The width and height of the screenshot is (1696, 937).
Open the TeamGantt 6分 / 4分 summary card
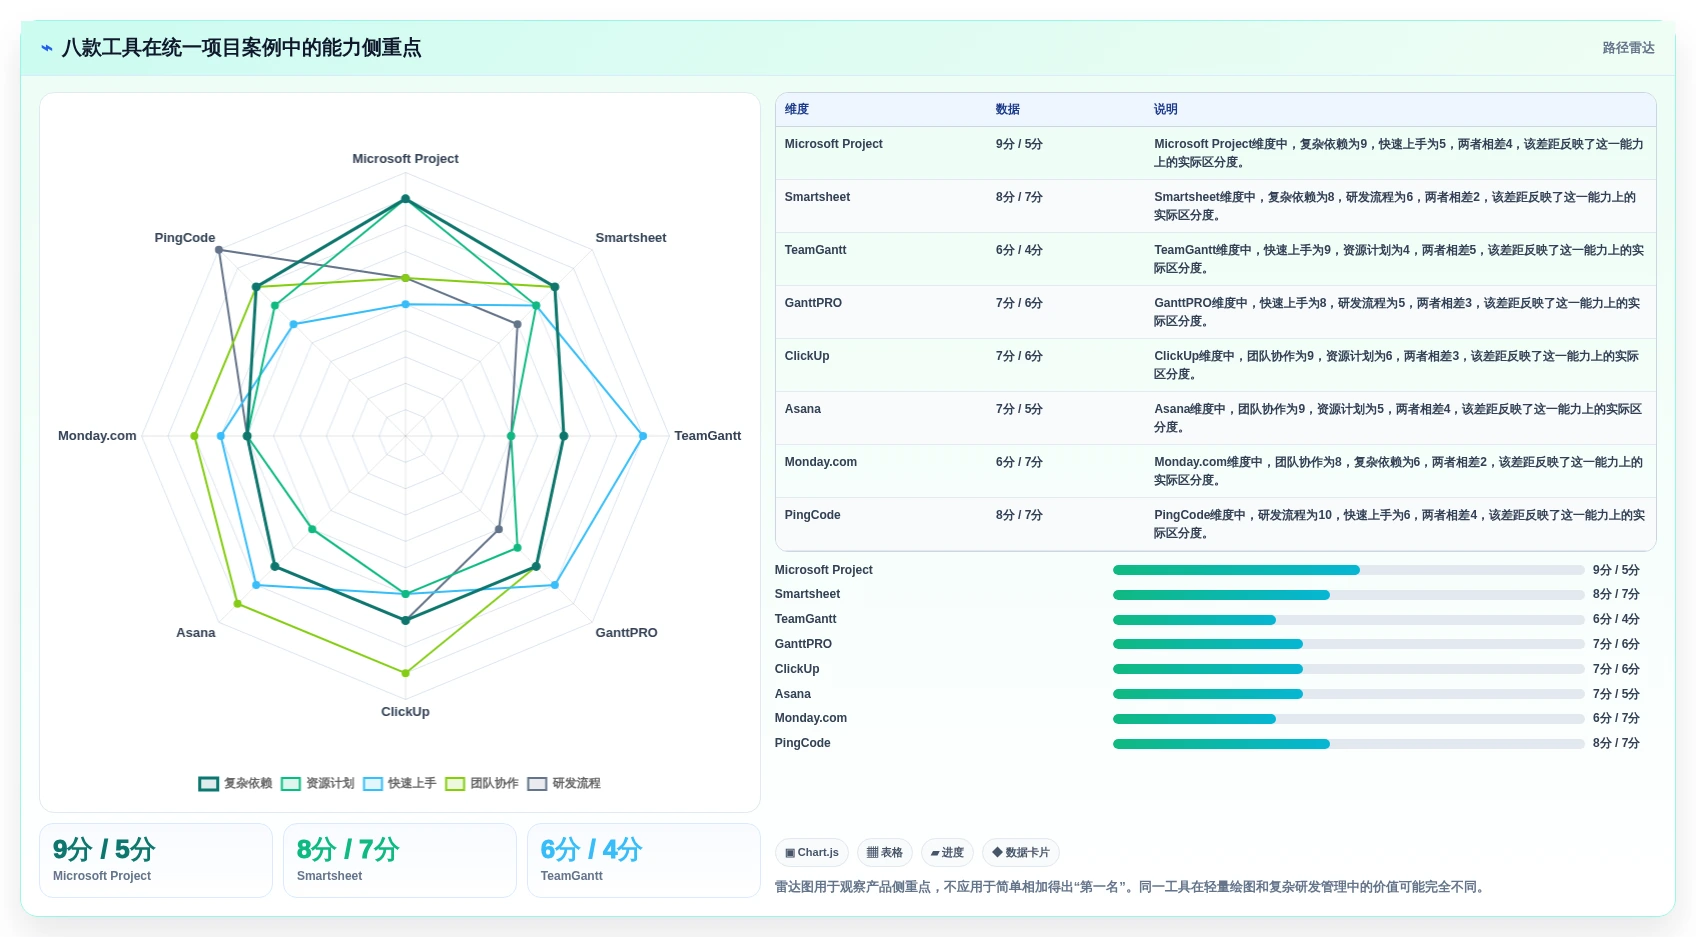(x=644, y=860)
